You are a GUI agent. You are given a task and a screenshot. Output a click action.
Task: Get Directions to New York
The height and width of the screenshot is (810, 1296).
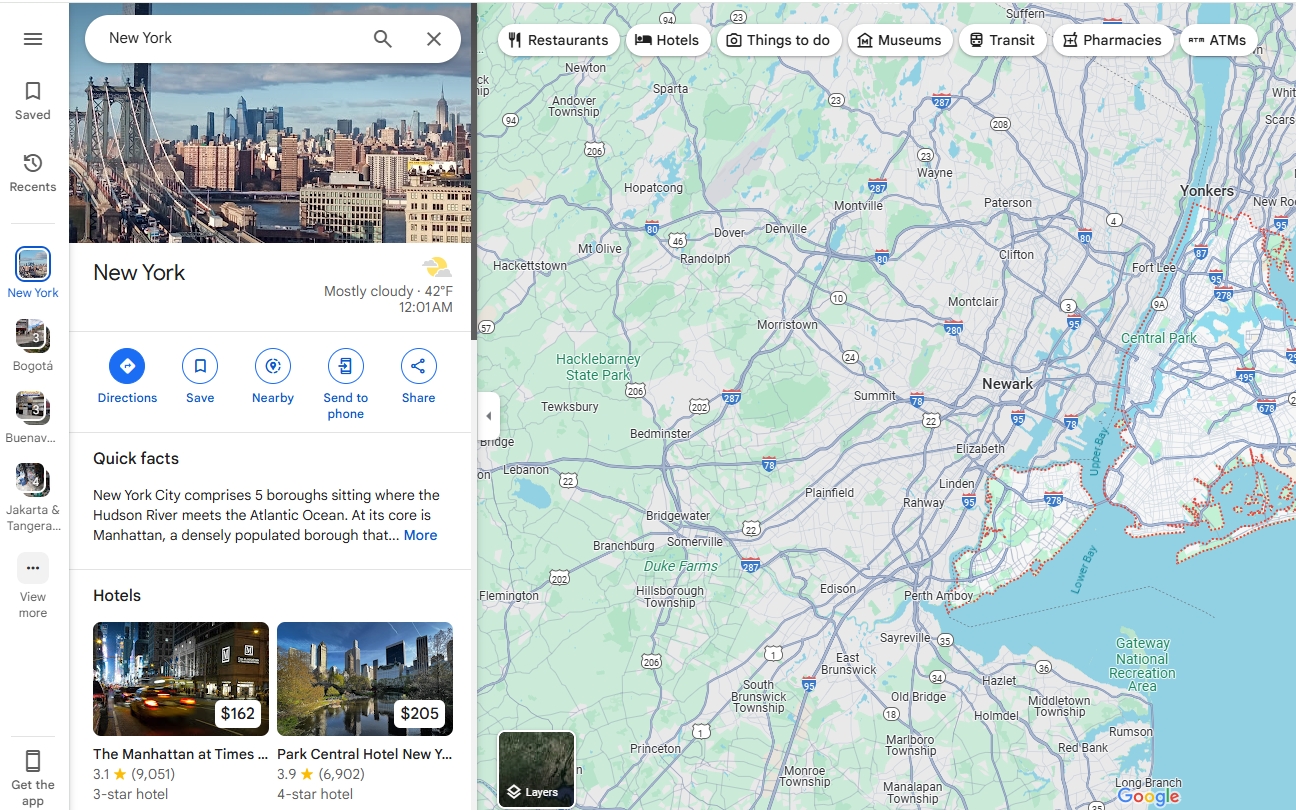[127, 377]
